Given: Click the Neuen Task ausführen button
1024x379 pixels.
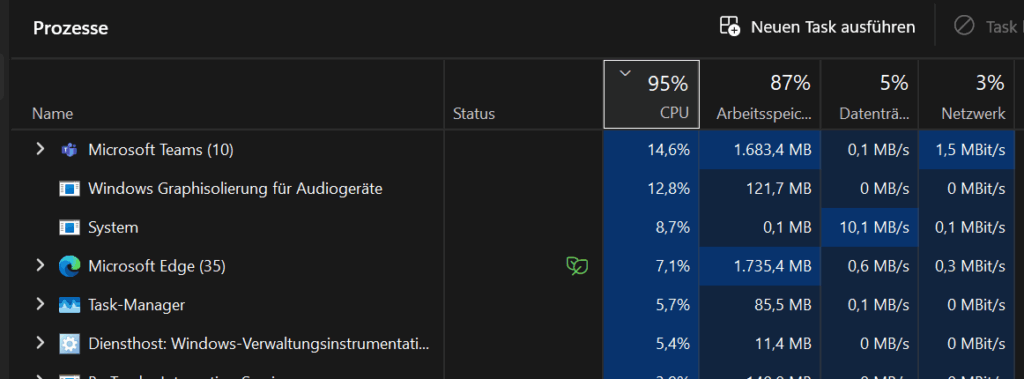Looking at the screenshot, I should [x=818, y=27].
